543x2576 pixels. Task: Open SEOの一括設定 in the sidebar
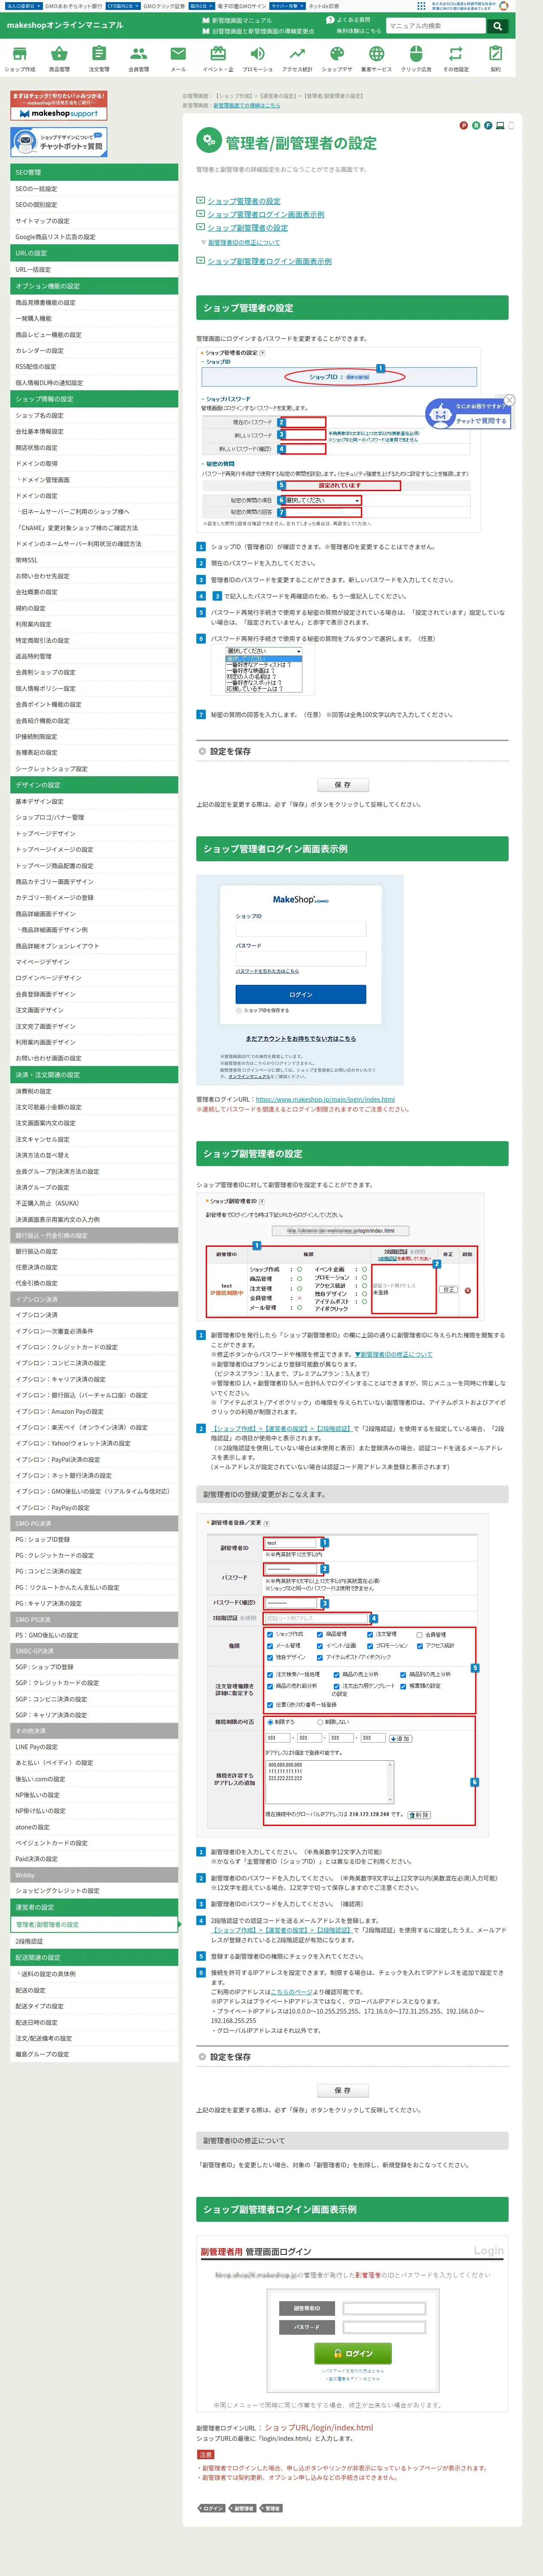pos(94,189)
